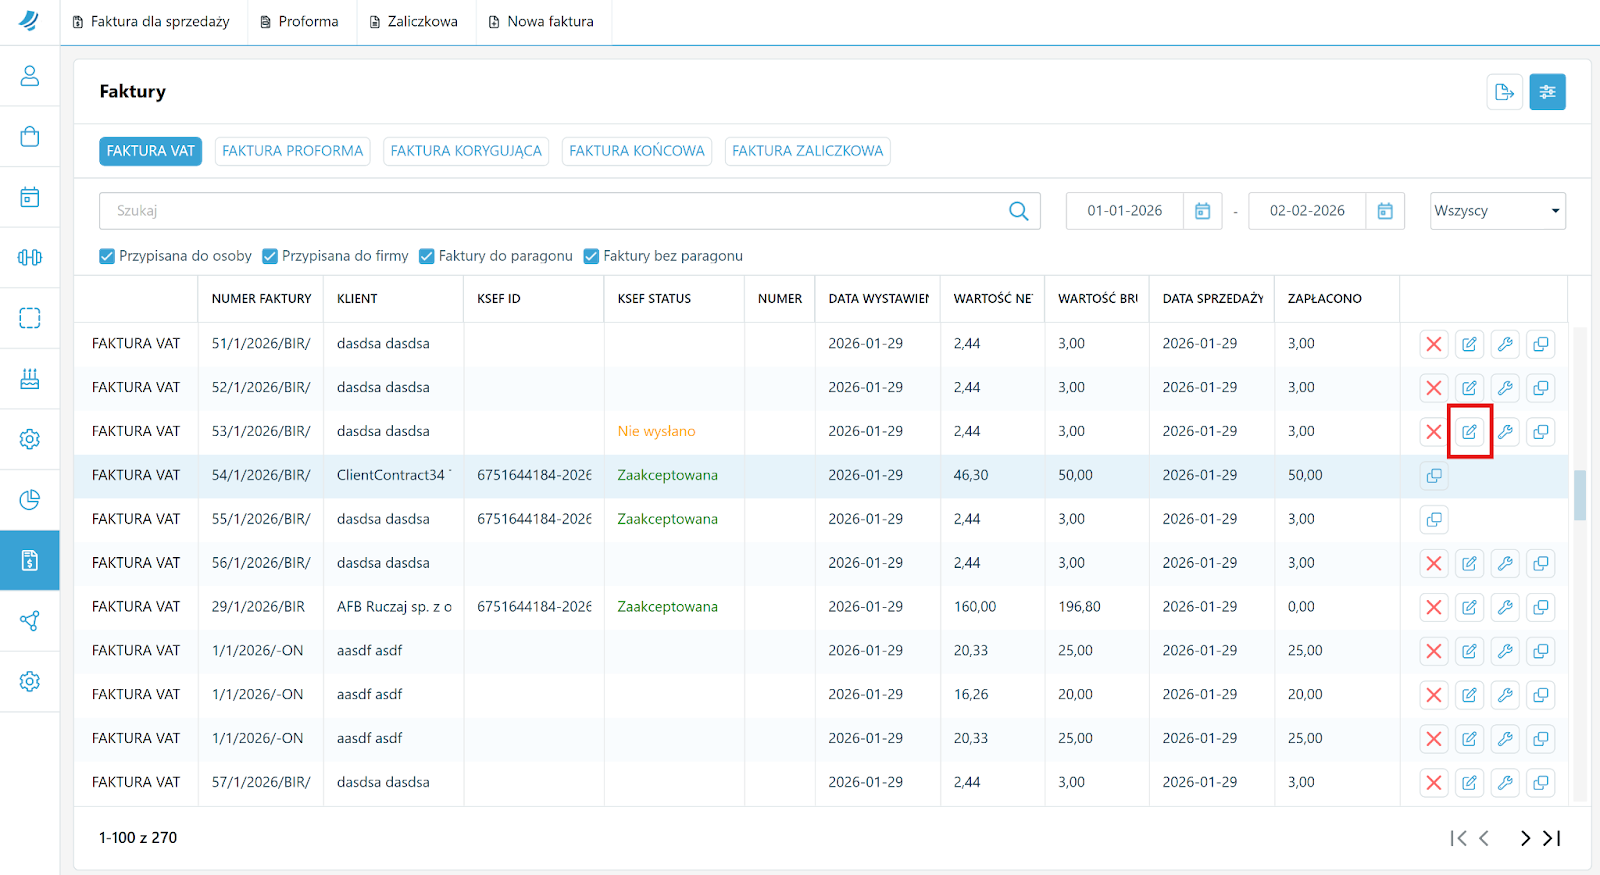1600x875 pixels.
Task: Open the pie chart reports sidebar icon
Action: tap(30, 500)
